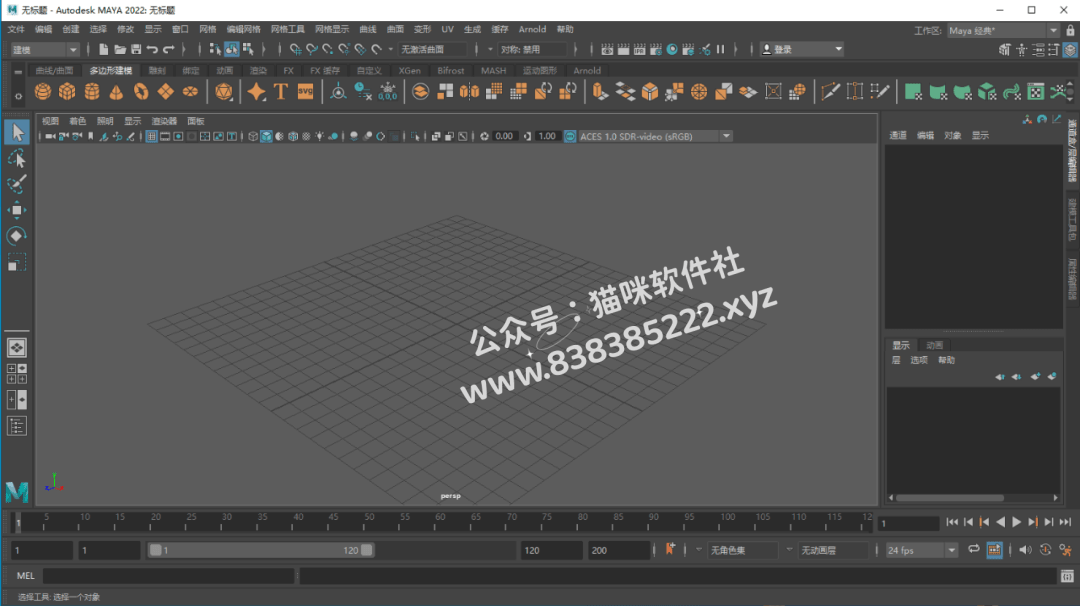Click the Open Scene folder icon

click(120, 50)
